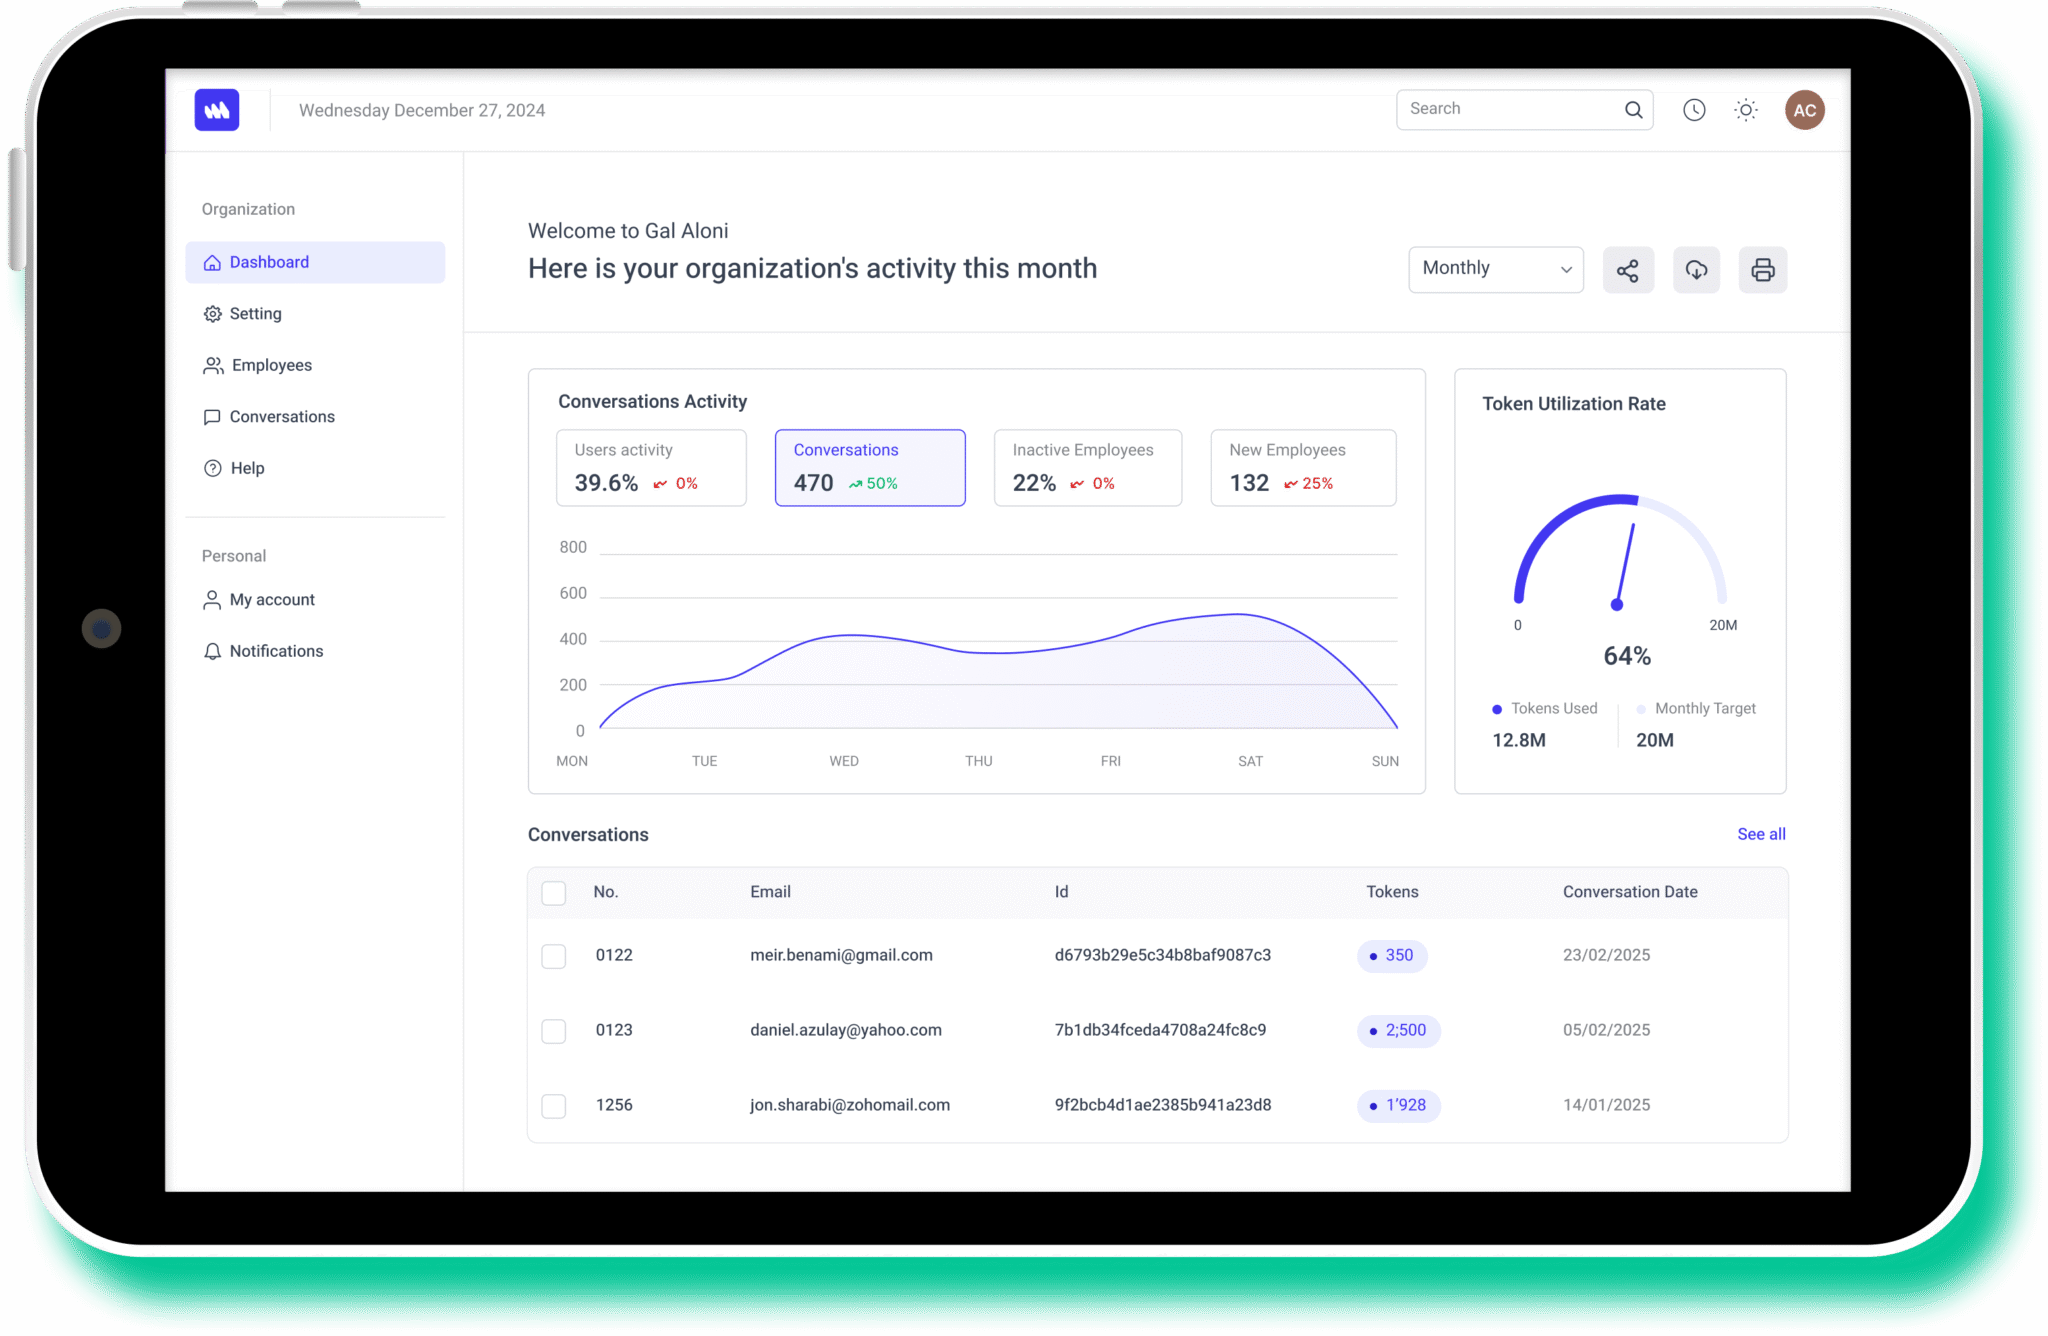This screenshot has height=1336, width=2048.
Task: Toggle the sun theme icon
Action: (x=1745, y=110)
